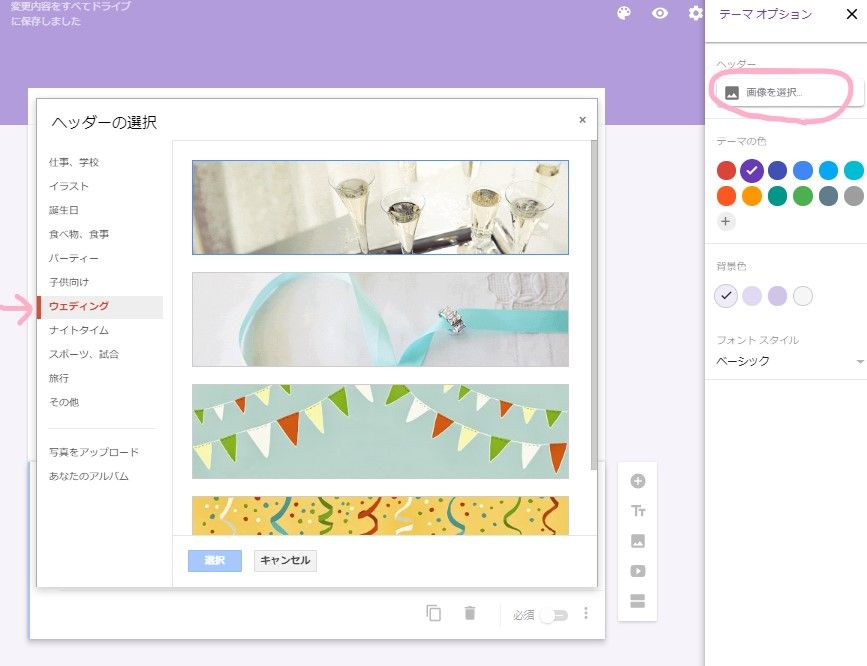Choose the orange theme color
This screenshot has width=867, height=666.
(x=751, y=196)
